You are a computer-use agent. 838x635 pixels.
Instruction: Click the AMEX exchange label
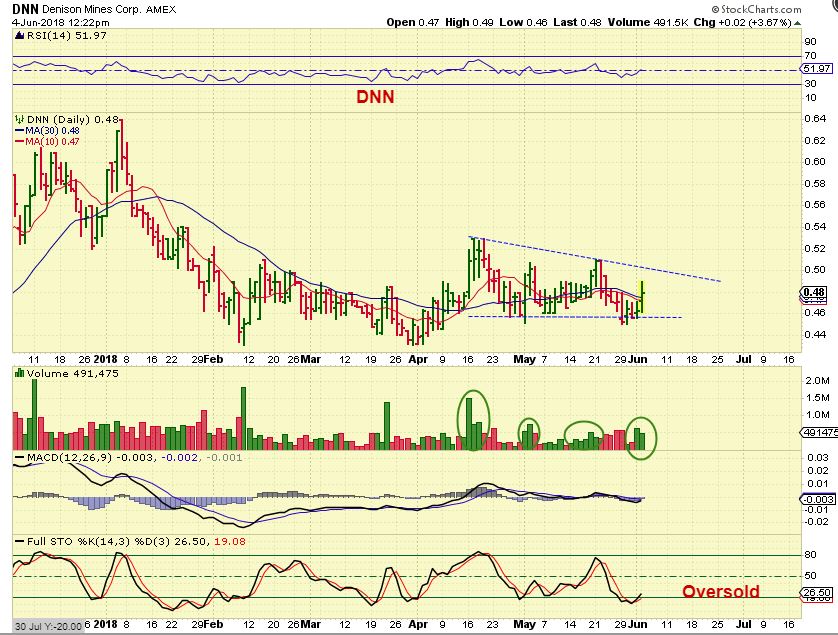tap(160, 10)
